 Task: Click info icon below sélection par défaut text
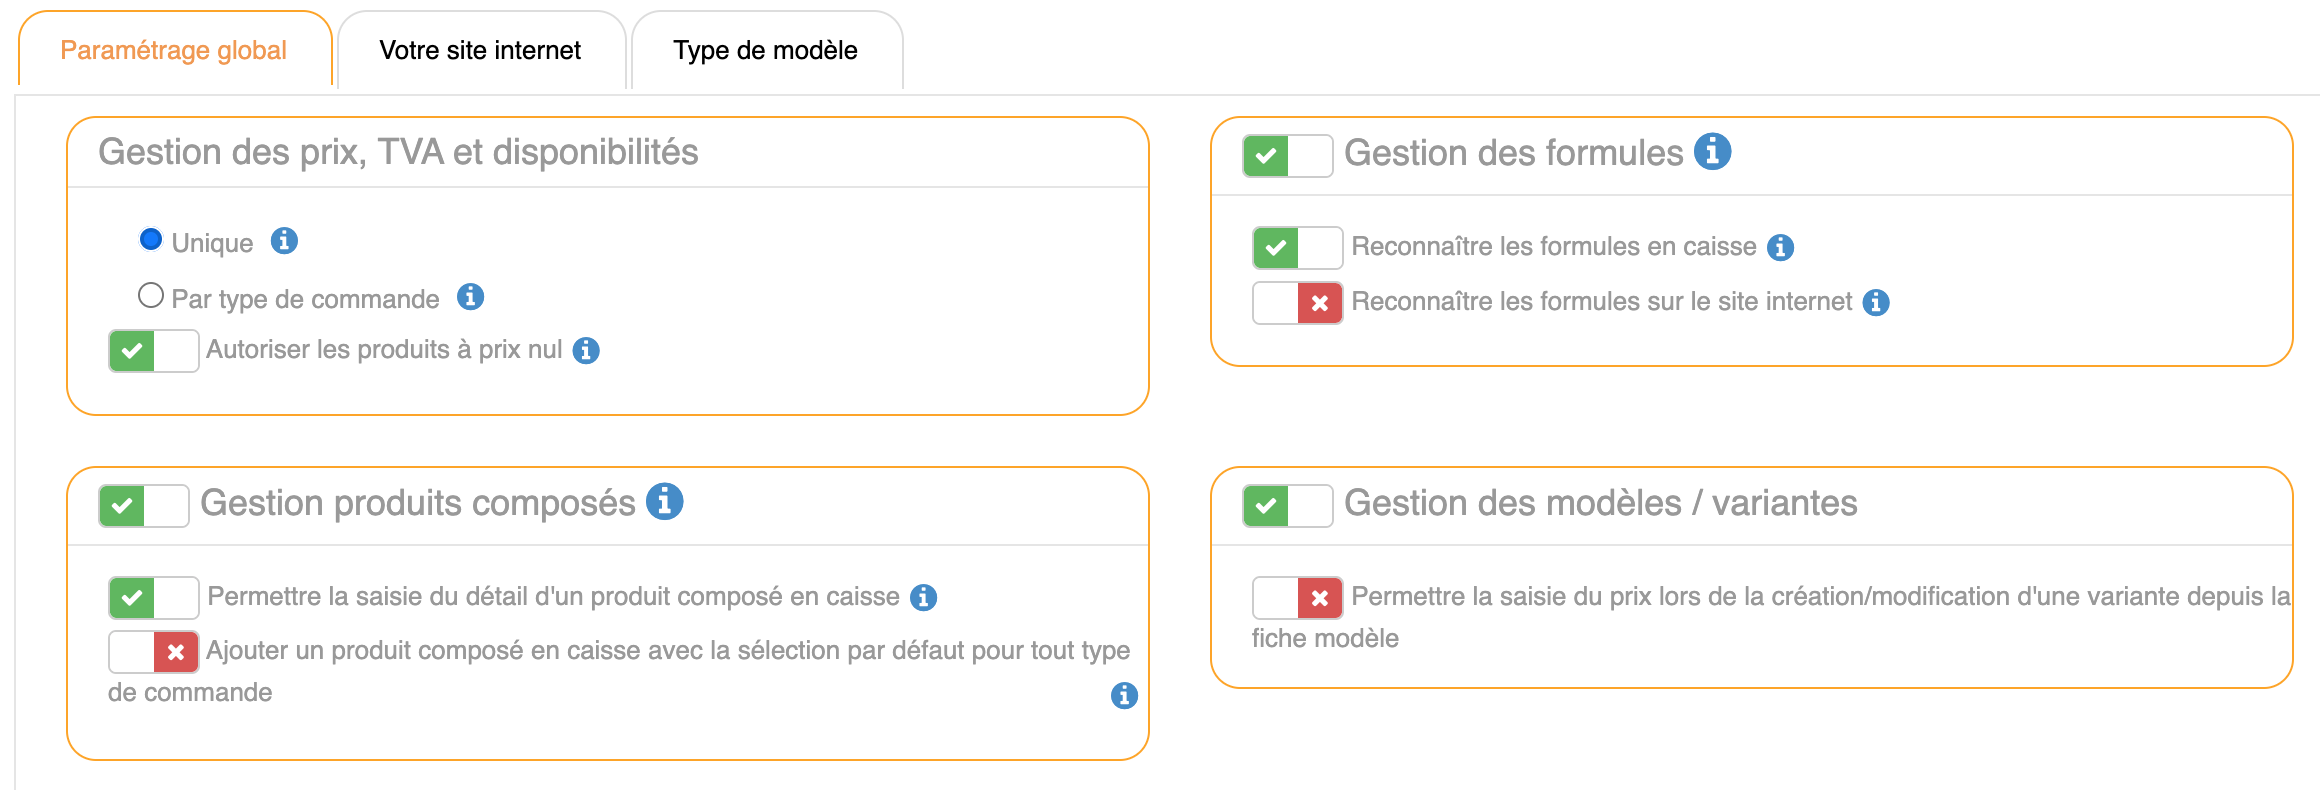pyautogui.click(x=1124, y=695)
